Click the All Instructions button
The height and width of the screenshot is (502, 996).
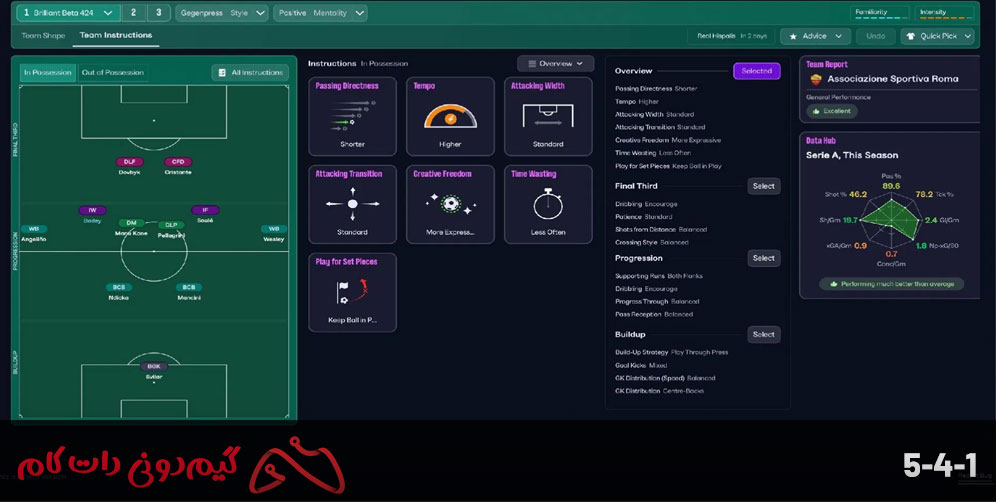click(x=250, y=73)
